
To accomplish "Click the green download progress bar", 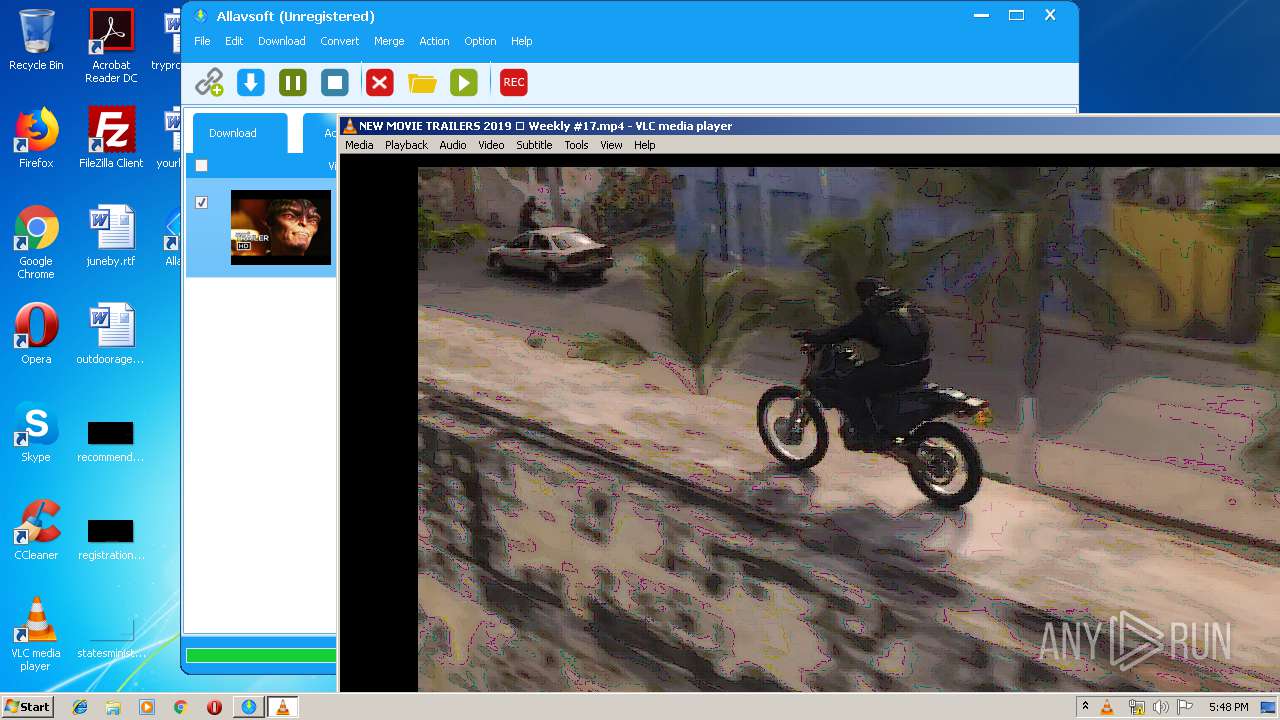I will click(261, 656).
